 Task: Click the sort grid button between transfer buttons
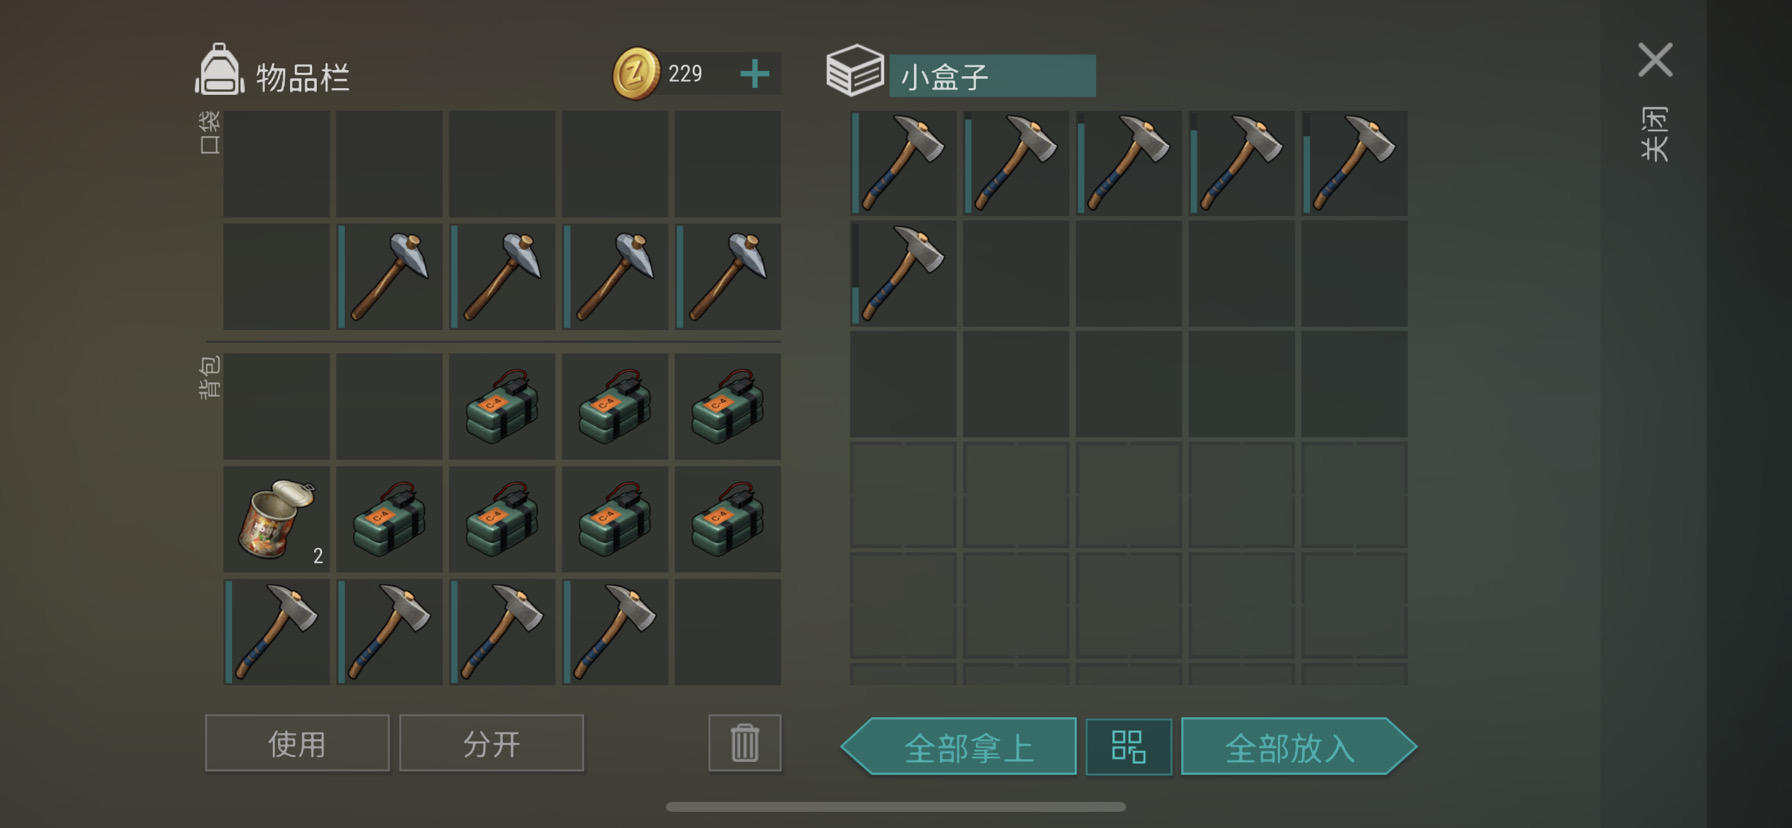1129,747
